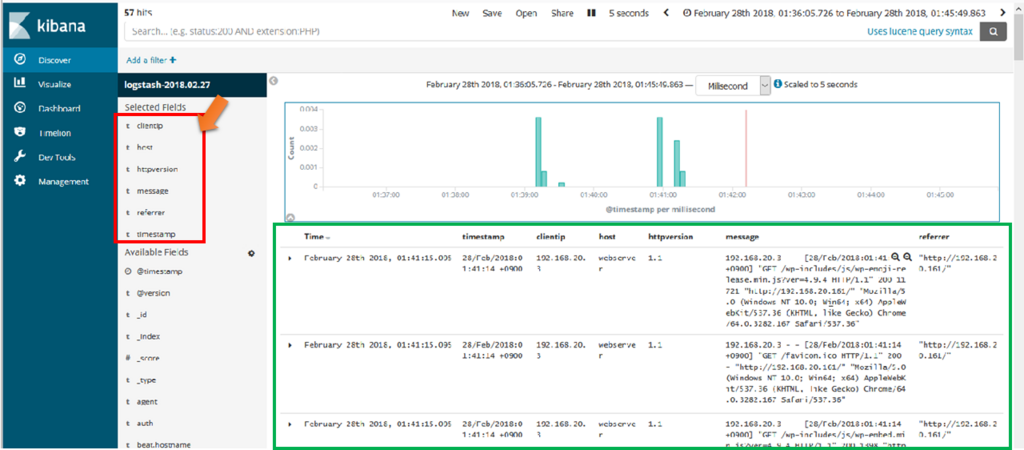Go to Dashboard in sidebar
The image size is (1024, 450).
pos(59,108)
